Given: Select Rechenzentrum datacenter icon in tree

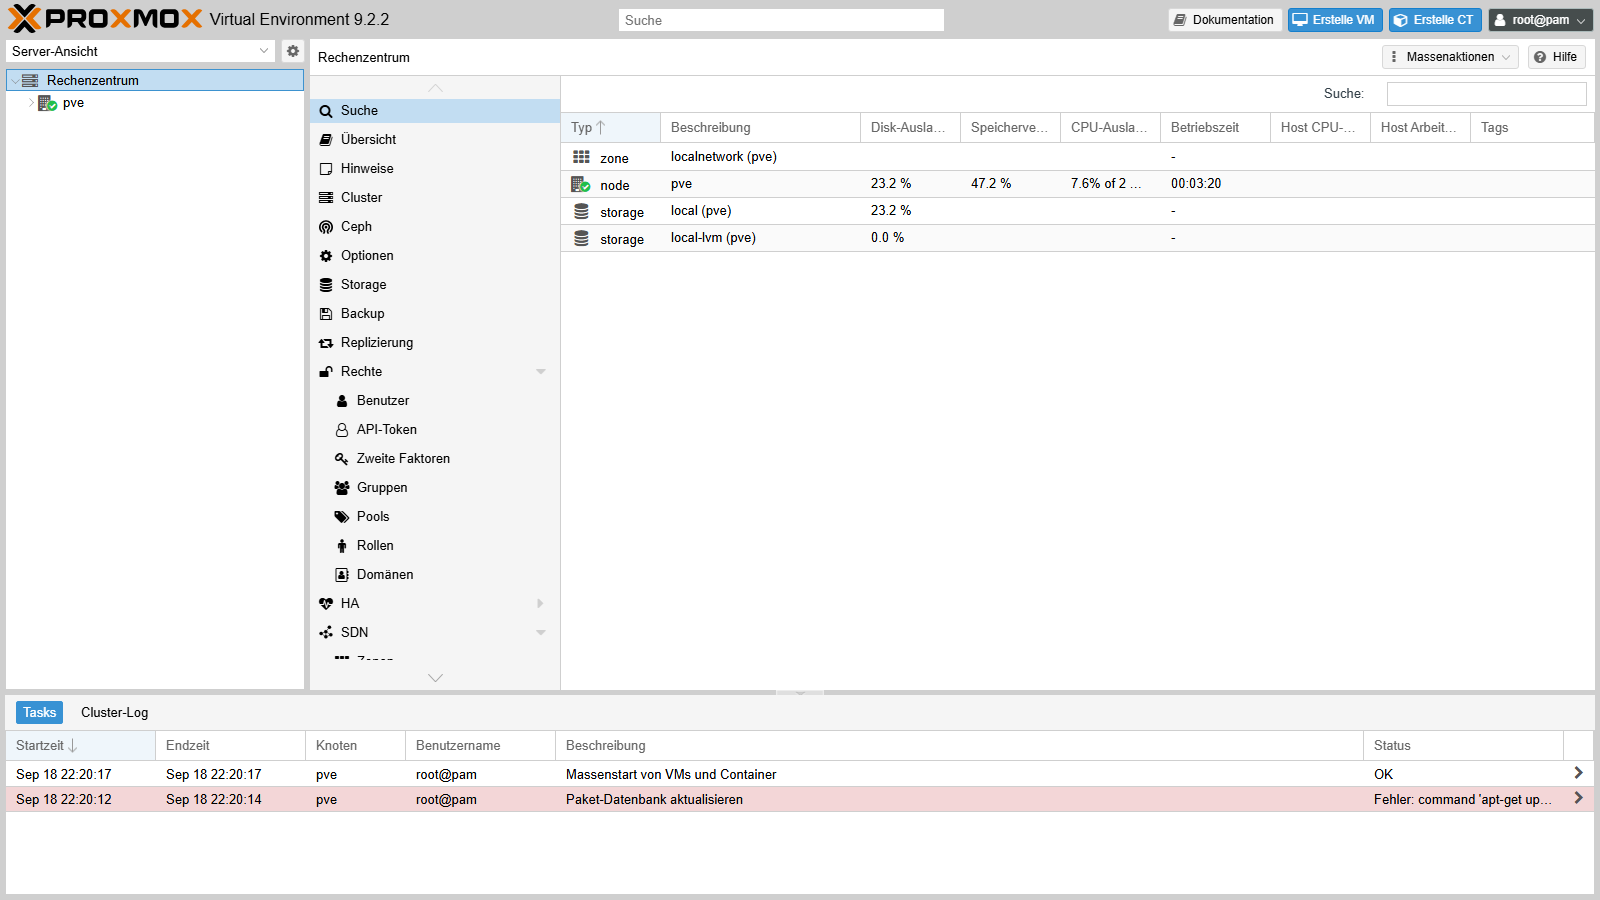Looking at the screenshot, I should [x=30, y=80].
